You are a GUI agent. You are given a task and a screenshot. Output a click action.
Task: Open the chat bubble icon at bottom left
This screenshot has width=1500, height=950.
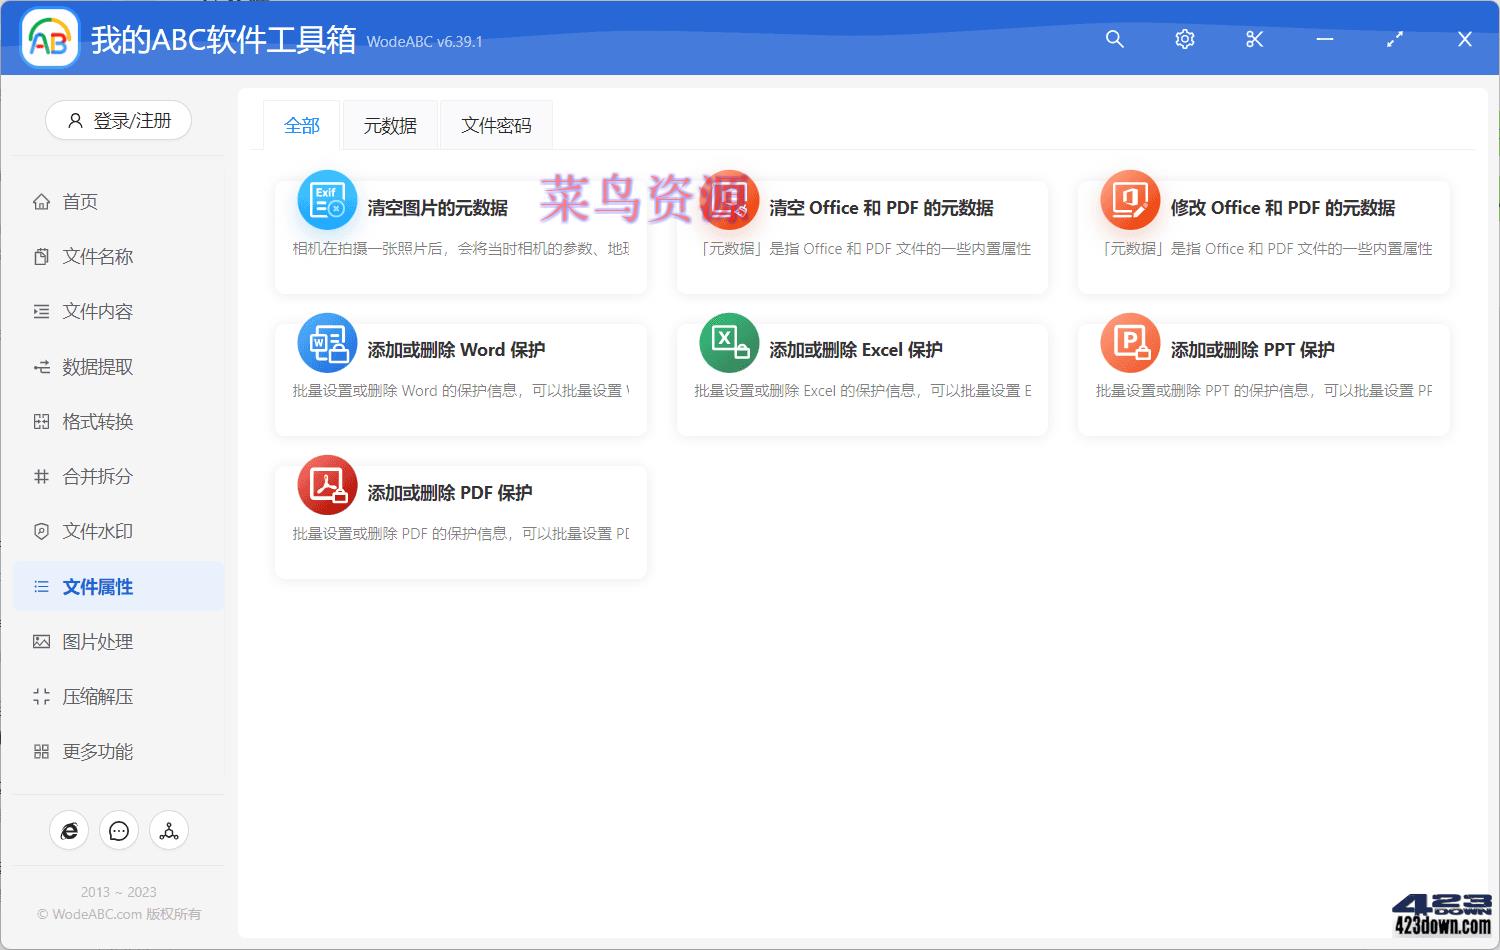[118, 830]
